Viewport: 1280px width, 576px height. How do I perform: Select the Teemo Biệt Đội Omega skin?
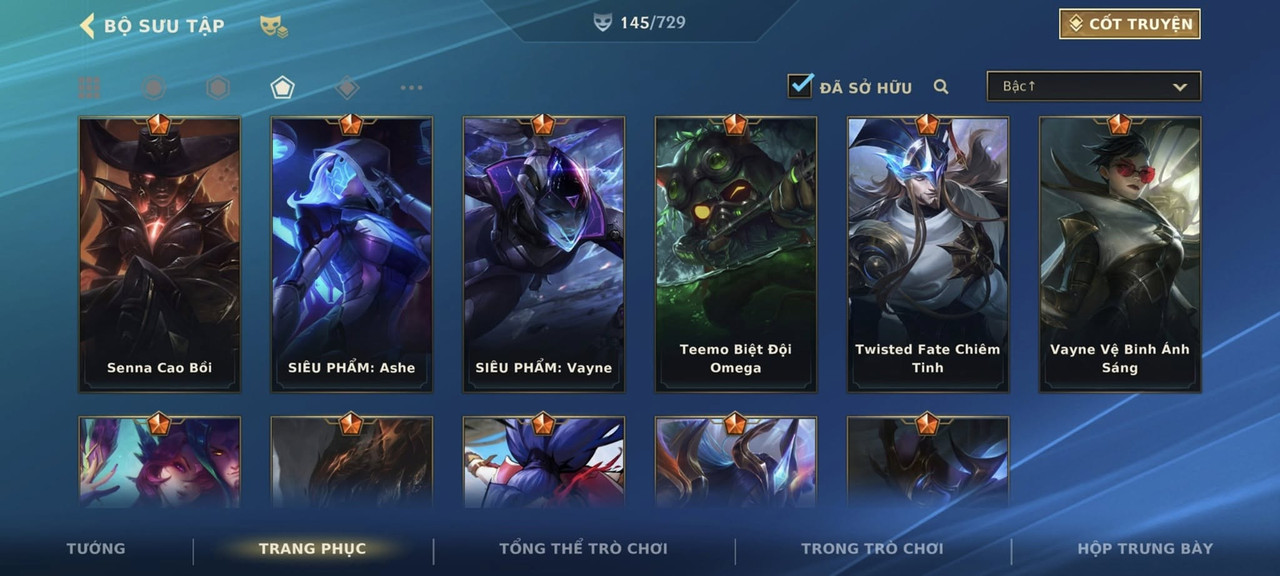point(736,254)
